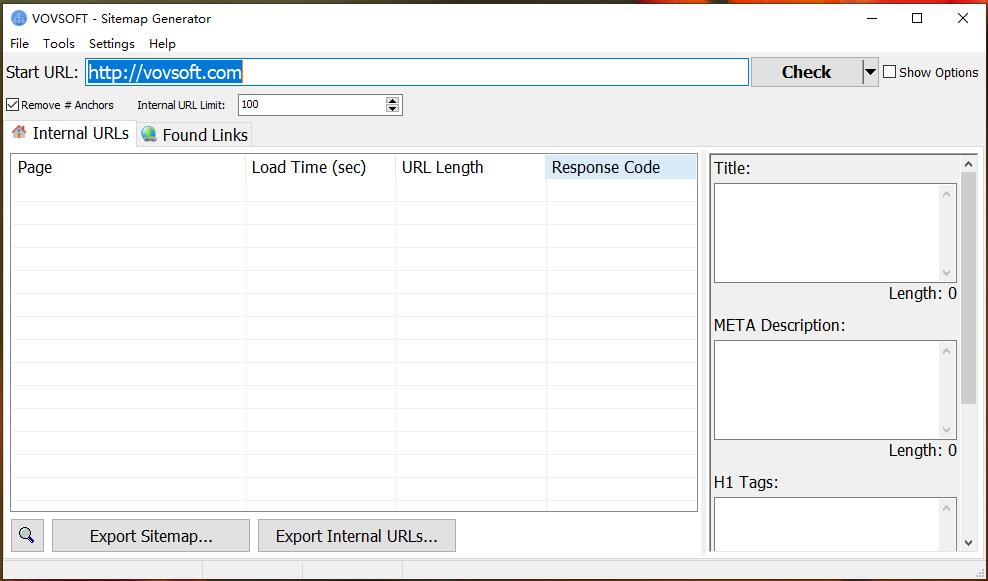Minimize the Sitemap Generator window

tap(872, 18)
